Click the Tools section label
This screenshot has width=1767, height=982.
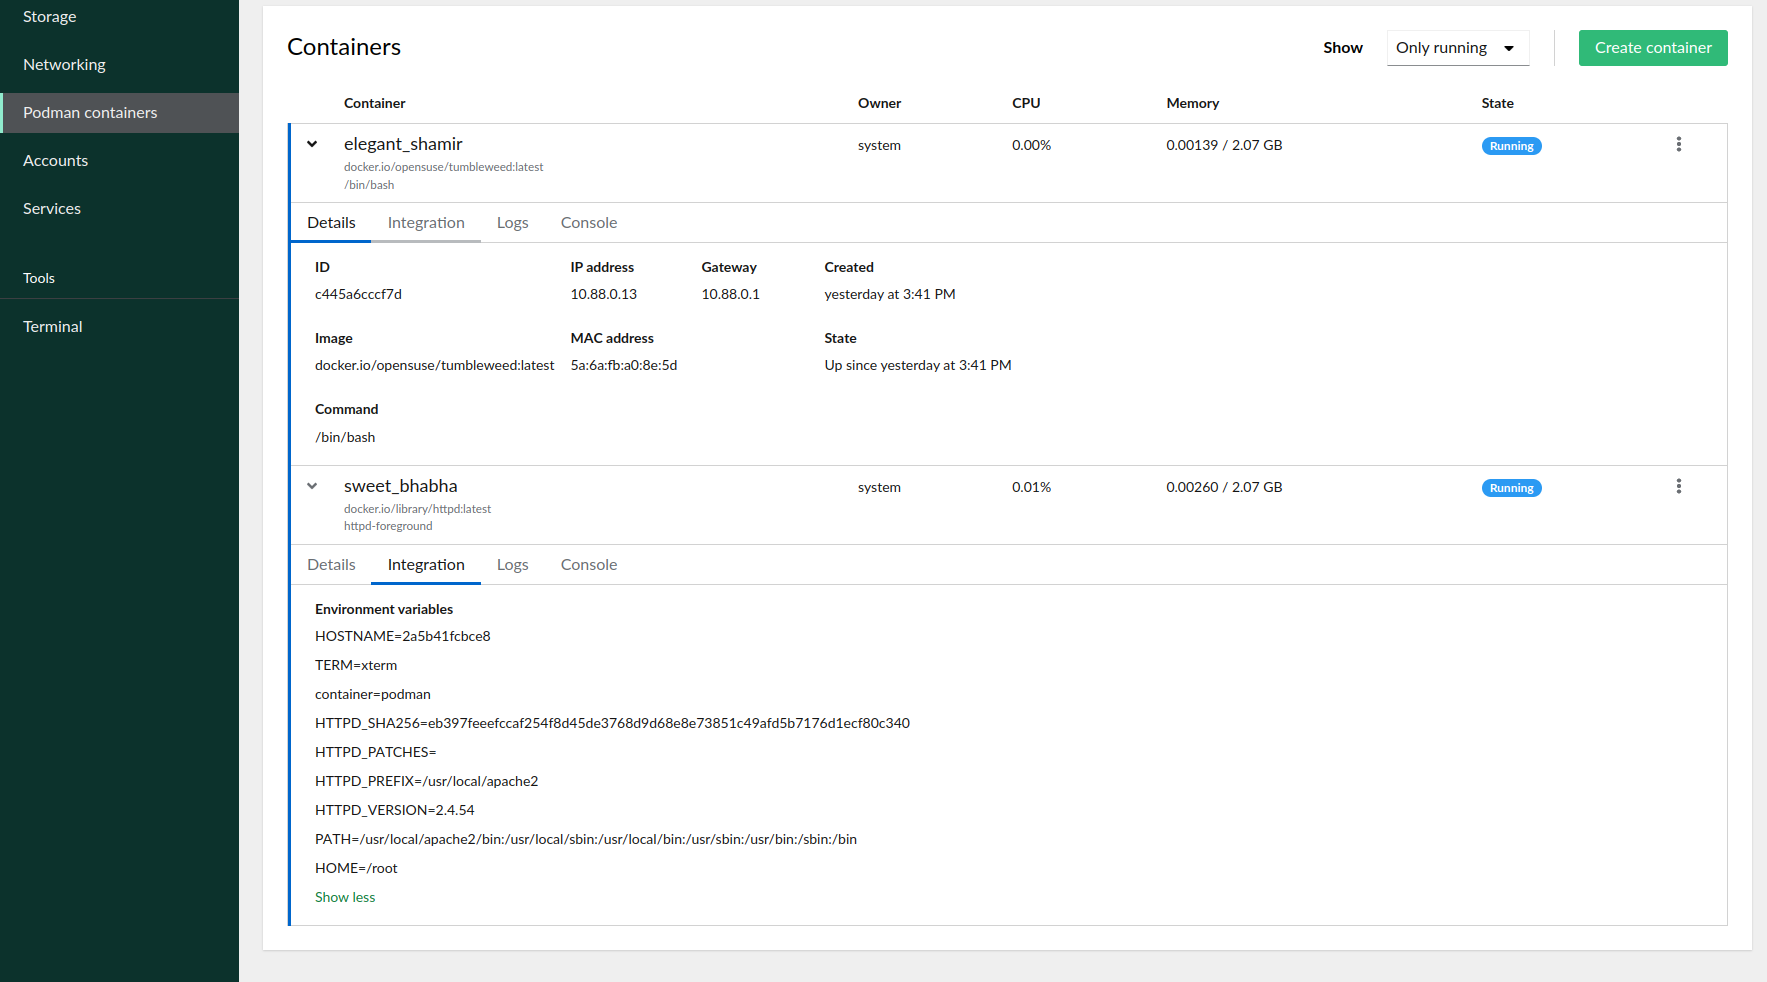coord(38,278)
